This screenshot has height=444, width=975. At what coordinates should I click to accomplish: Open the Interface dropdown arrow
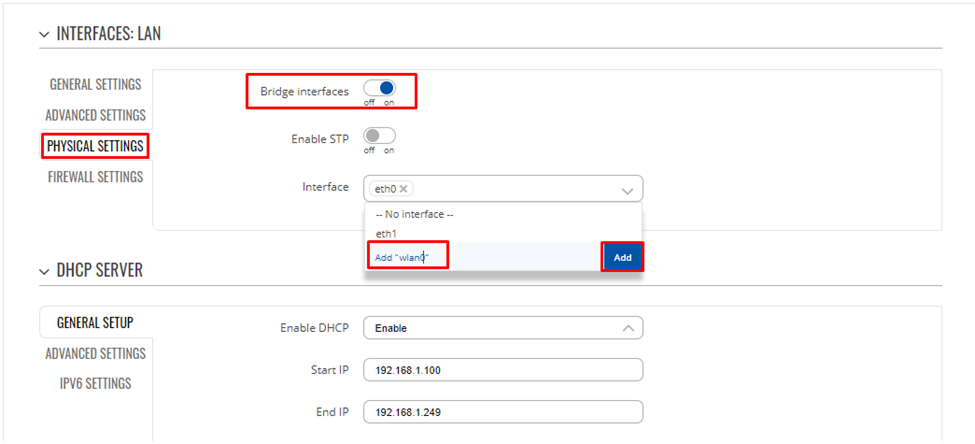coord(628,190)
